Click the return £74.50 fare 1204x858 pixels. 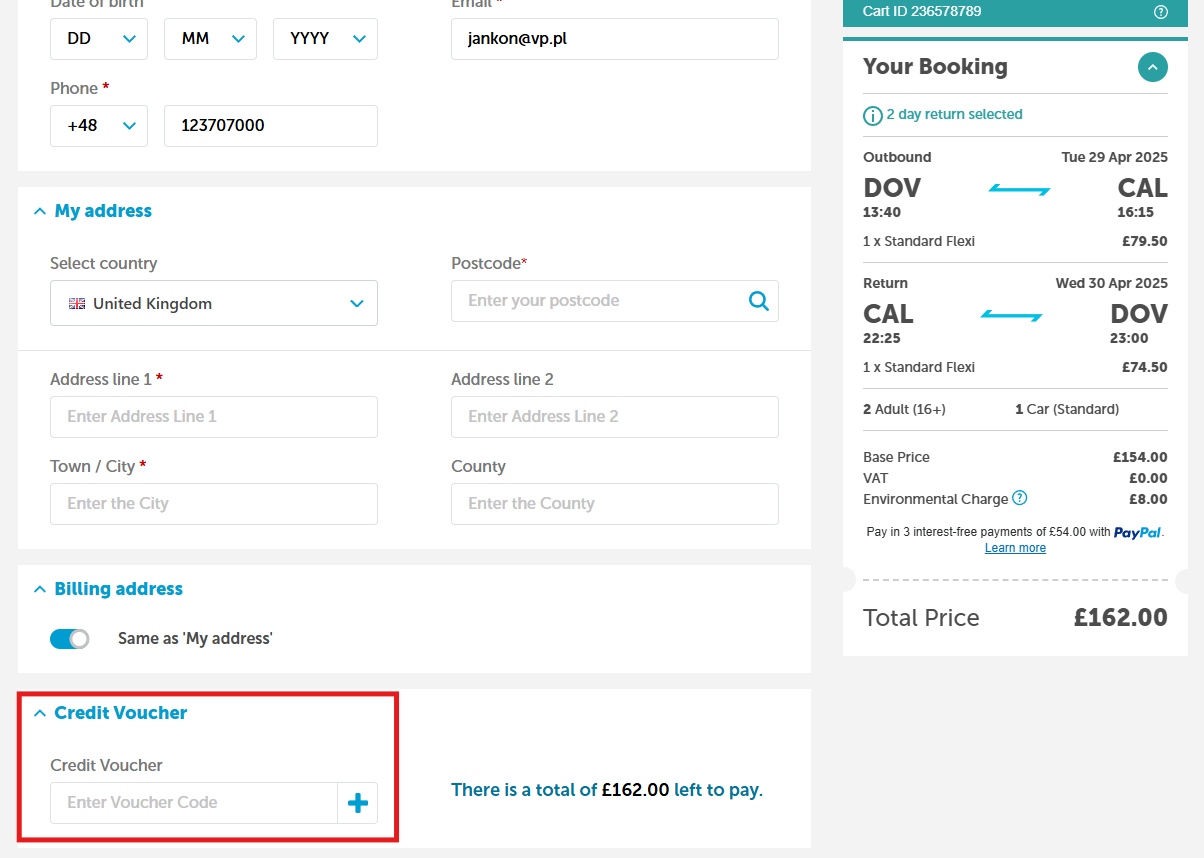point(1145,367)
